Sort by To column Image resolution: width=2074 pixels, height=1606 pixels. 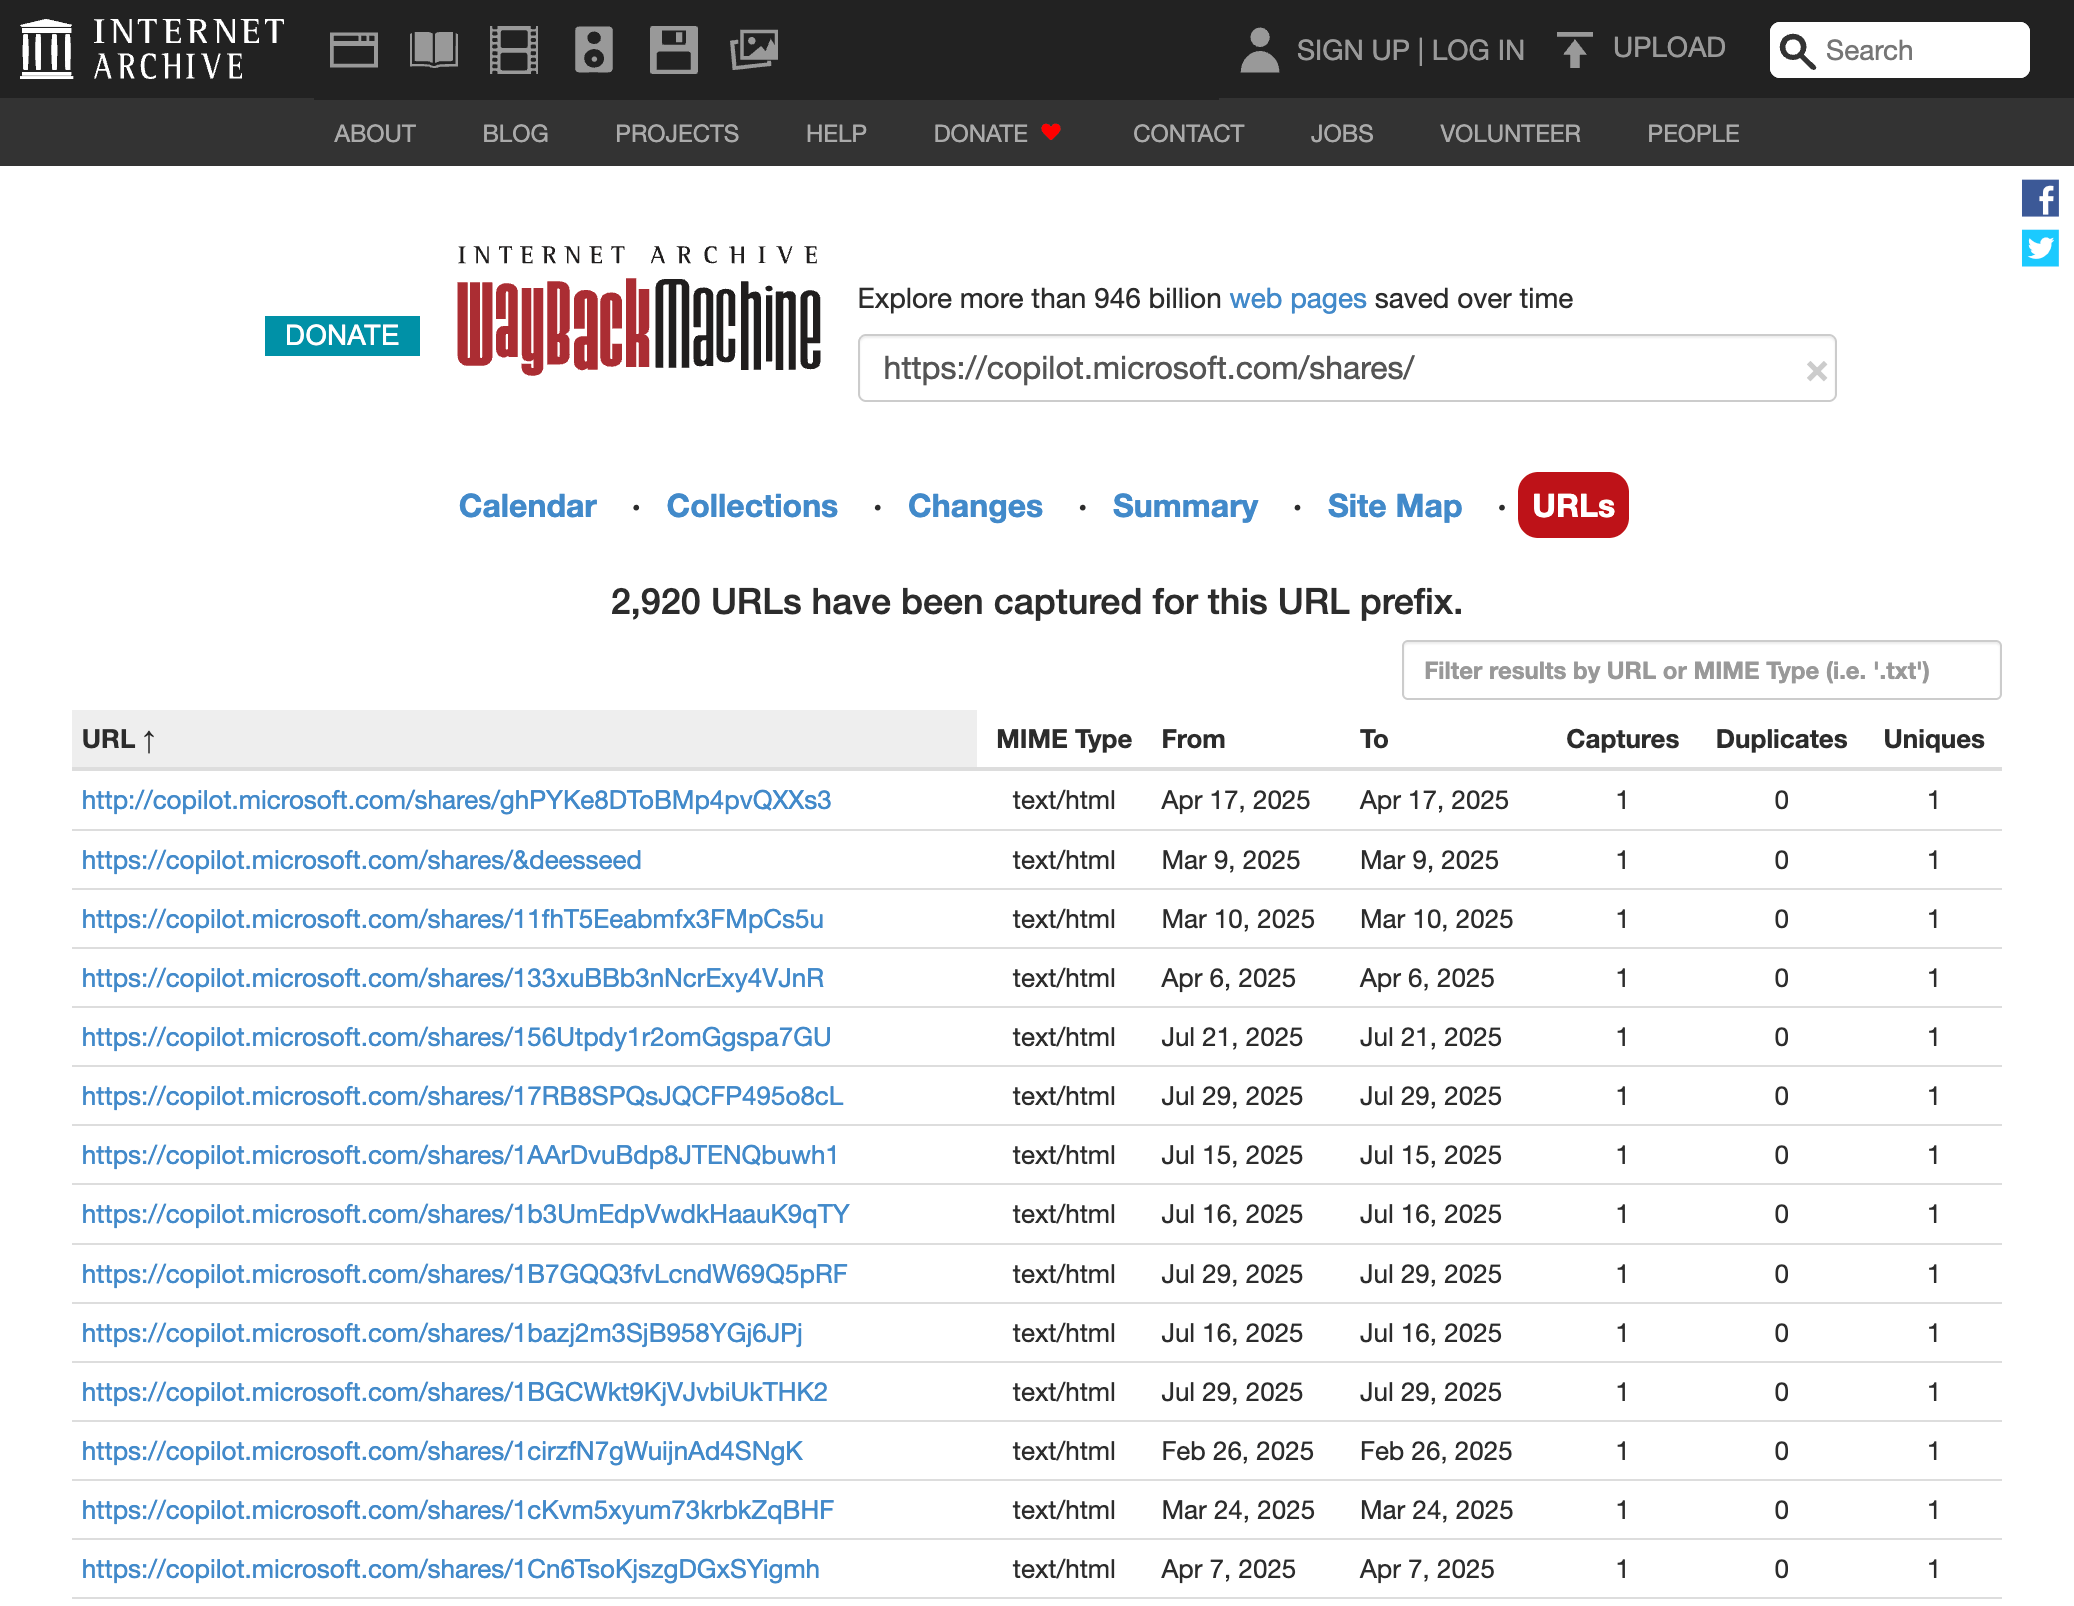coord(1374,739)
